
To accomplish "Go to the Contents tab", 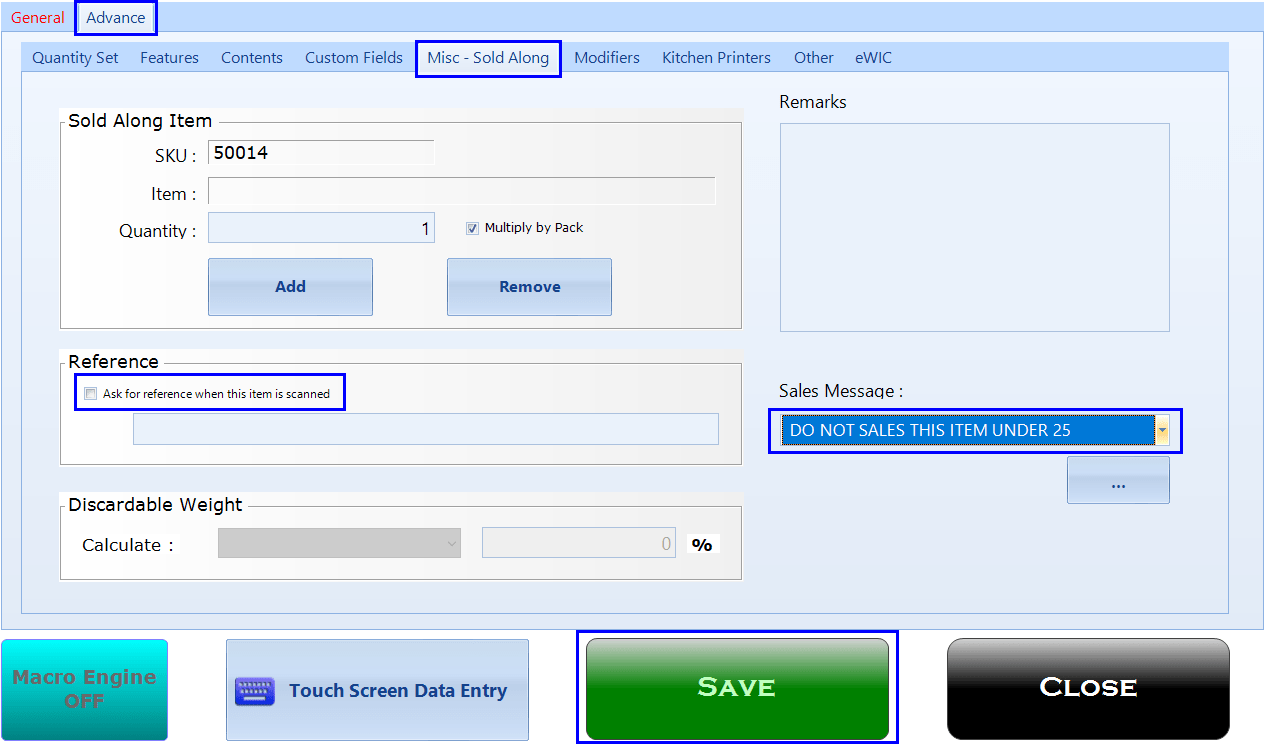I will tap(252, 58).
